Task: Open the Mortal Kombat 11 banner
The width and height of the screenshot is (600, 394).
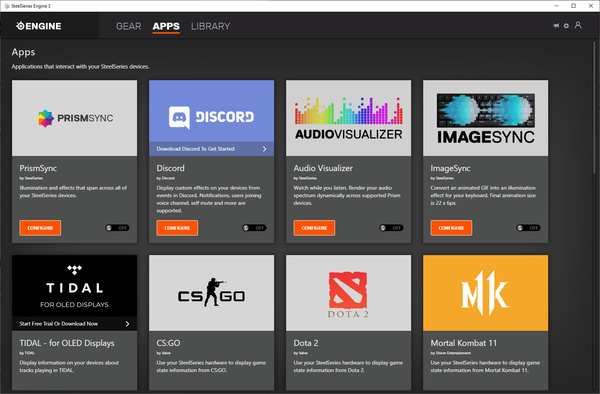Action: (x=486, y=293)
